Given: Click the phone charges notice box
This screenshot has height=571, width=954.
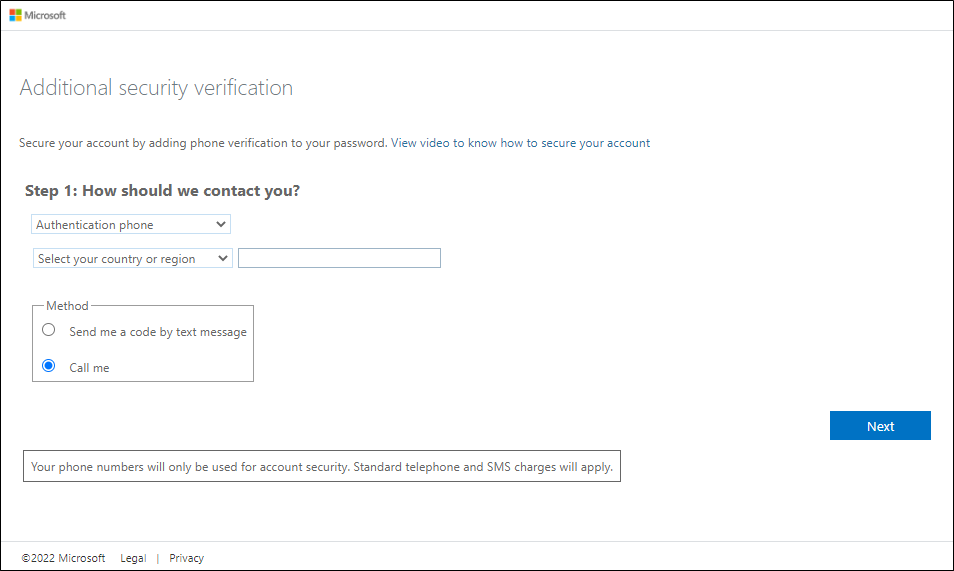Looking at the screenshot, I should click(x=321, y=466).
